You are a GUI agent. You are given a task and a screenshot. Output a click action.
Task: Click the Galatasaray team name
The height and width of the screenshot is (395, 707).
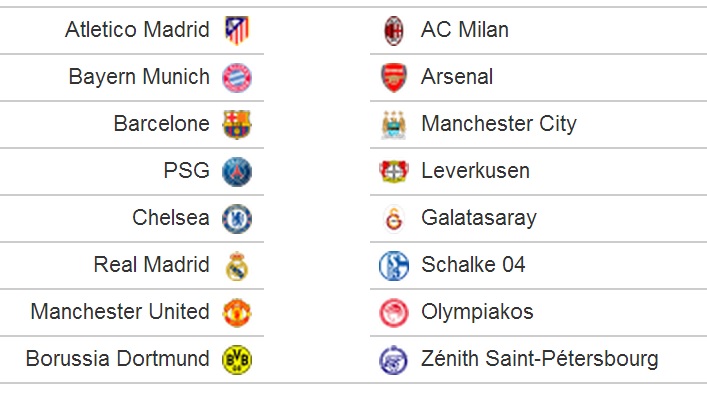(x=479, y=218)
